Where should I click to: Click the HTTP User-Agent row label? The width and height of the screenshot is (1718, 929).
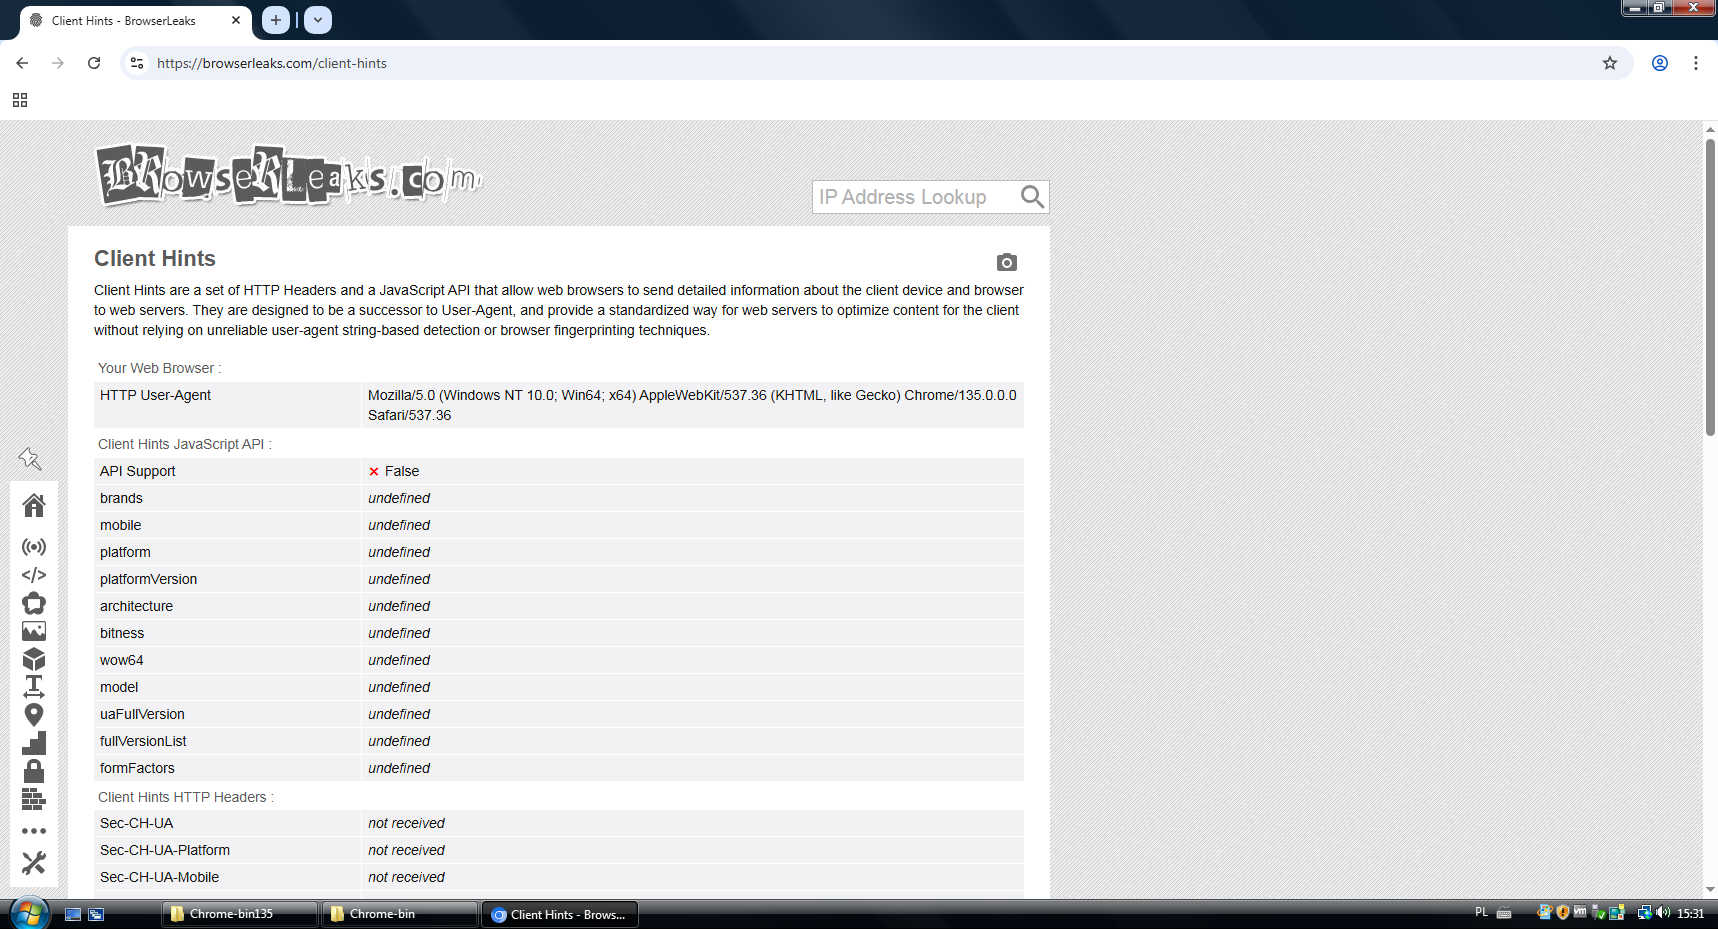155,395
